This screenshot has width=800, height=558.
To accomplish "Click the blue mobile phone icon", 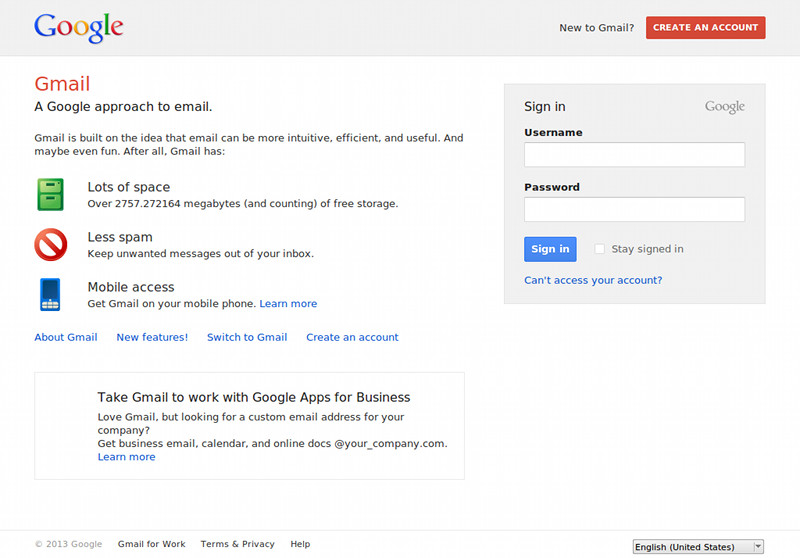I will click(x=50, y=294).
